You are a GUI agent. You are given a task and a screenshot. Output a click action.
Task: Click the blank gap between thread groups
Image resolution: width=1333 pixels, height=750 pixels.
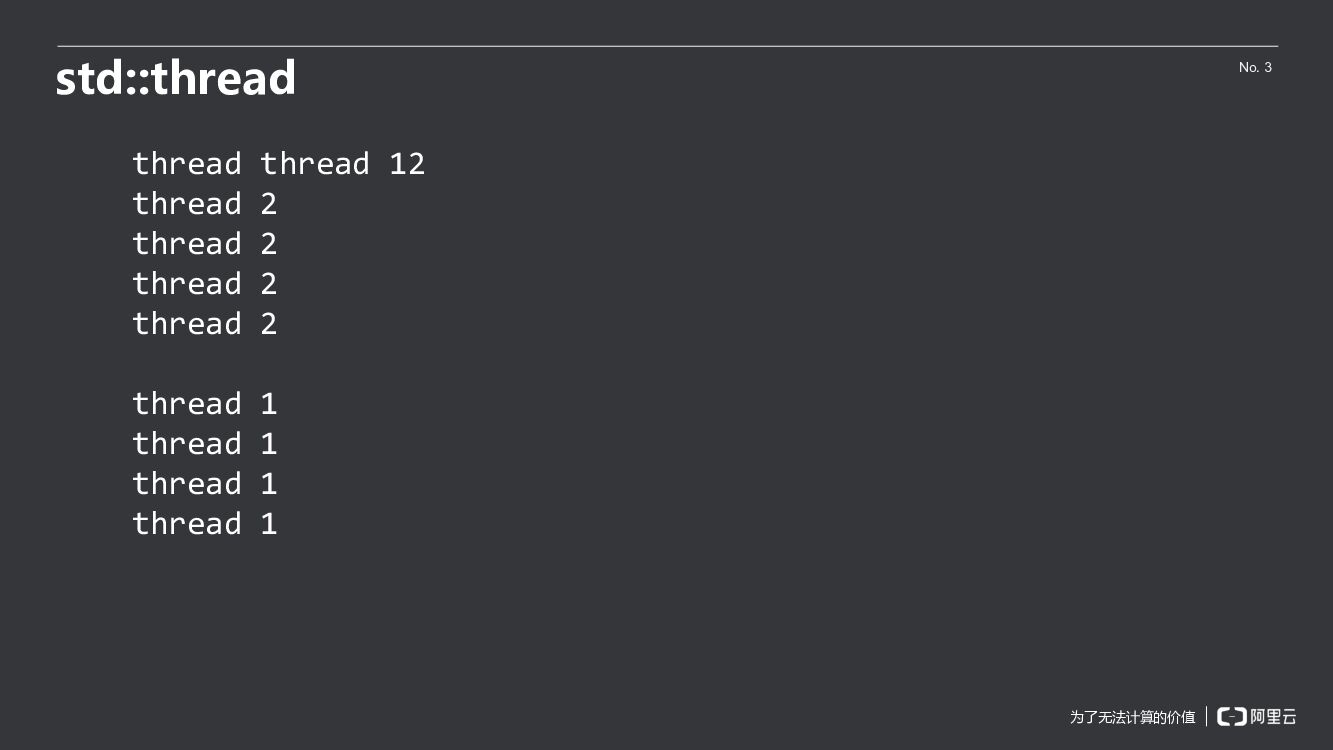point(204,364)
